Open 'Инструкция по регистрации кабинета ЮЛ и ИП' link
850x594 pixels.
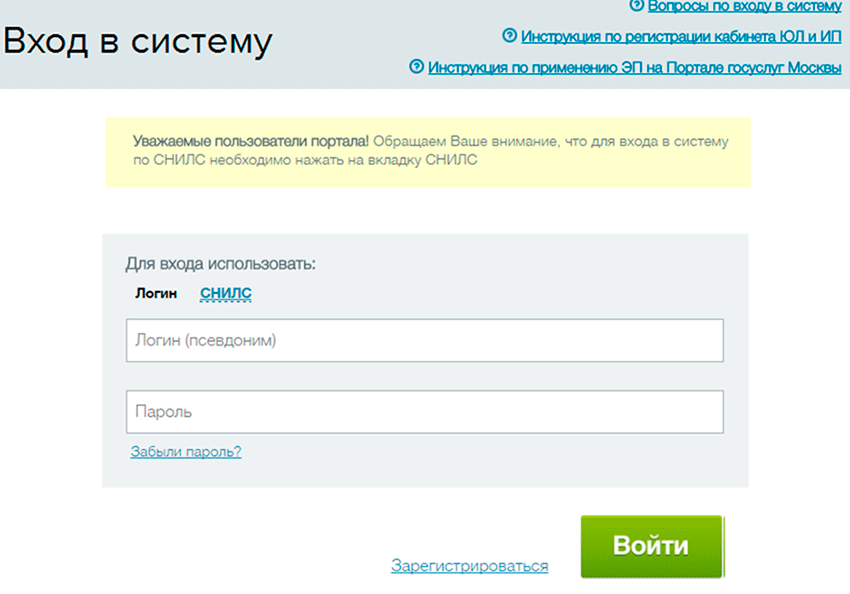pos(681,37)
